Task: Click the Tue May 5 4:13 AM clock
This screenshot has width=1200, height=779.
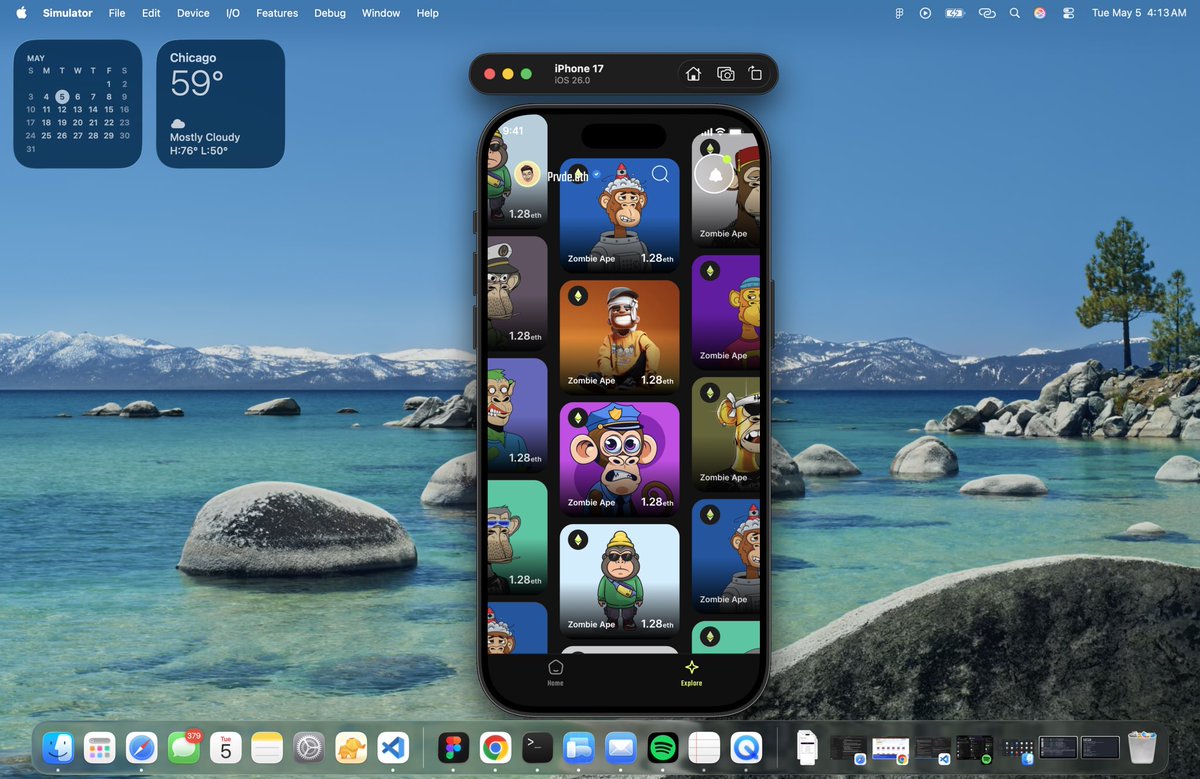Action: click(x=1138, y=13)
